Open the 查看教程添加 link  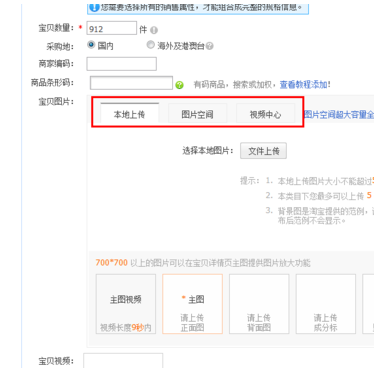coord(303,85)
